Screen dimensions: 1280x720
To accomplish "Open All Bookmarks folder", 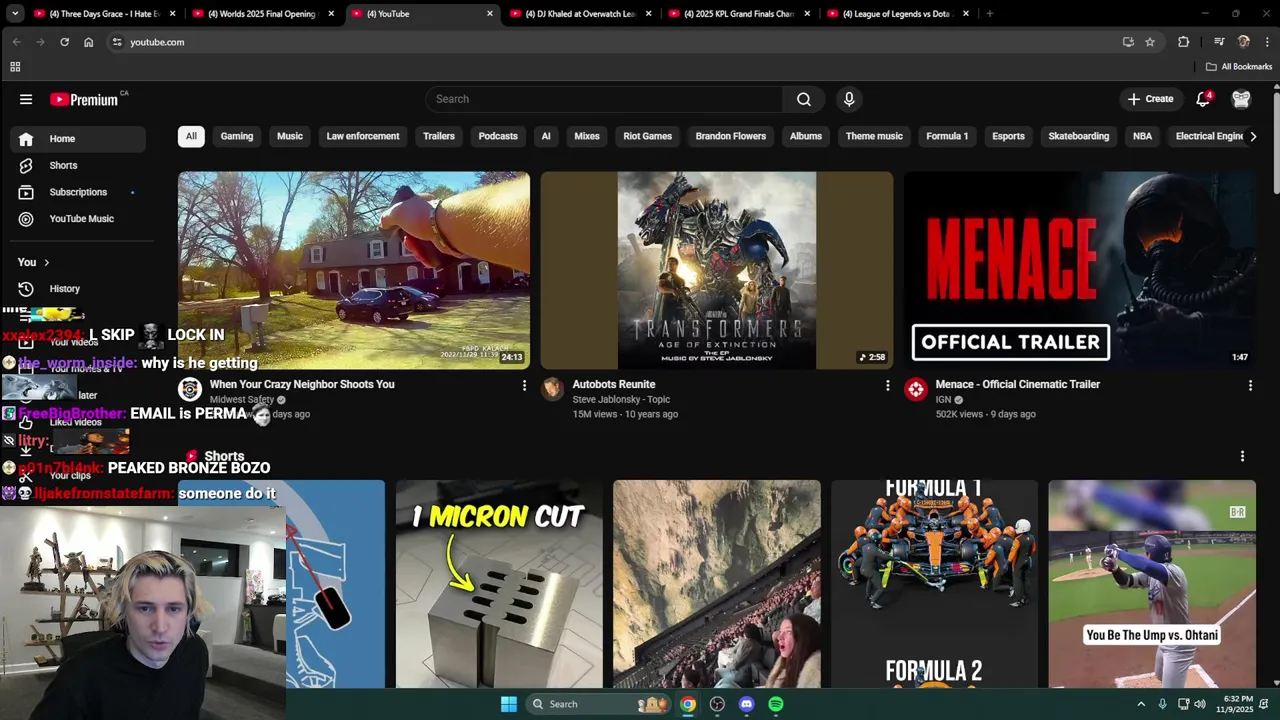I will pos(1239,67).
